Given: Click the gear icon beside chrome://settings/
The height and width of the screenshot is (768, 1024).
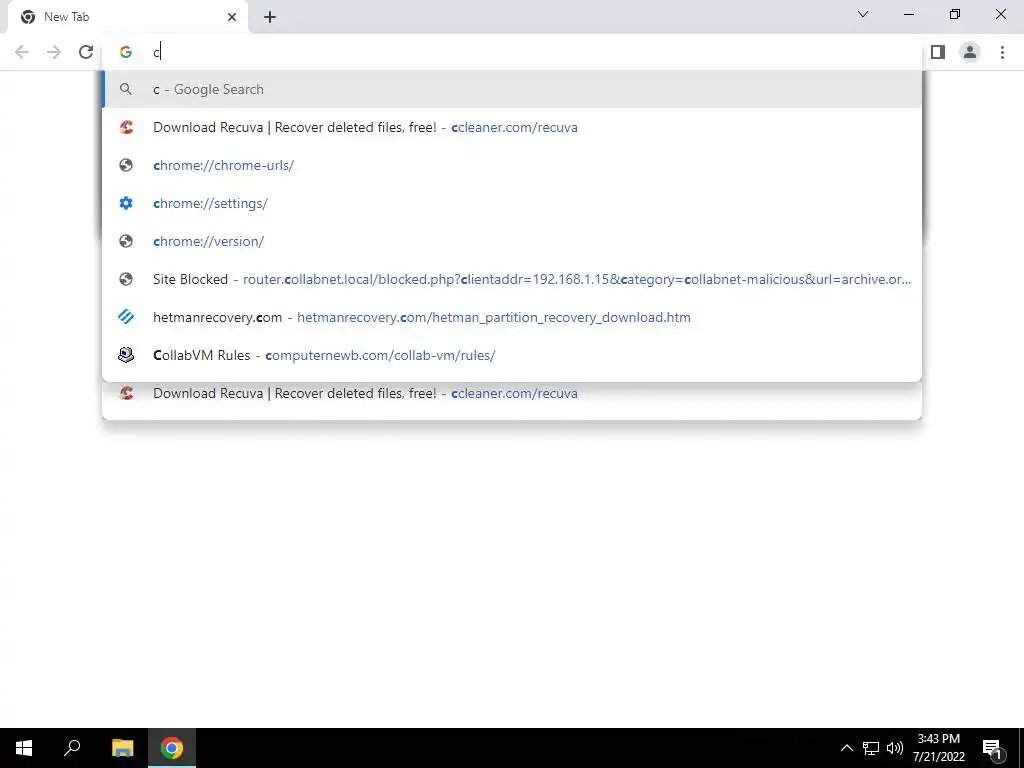Looking at the screenshot, I should 126,203.
